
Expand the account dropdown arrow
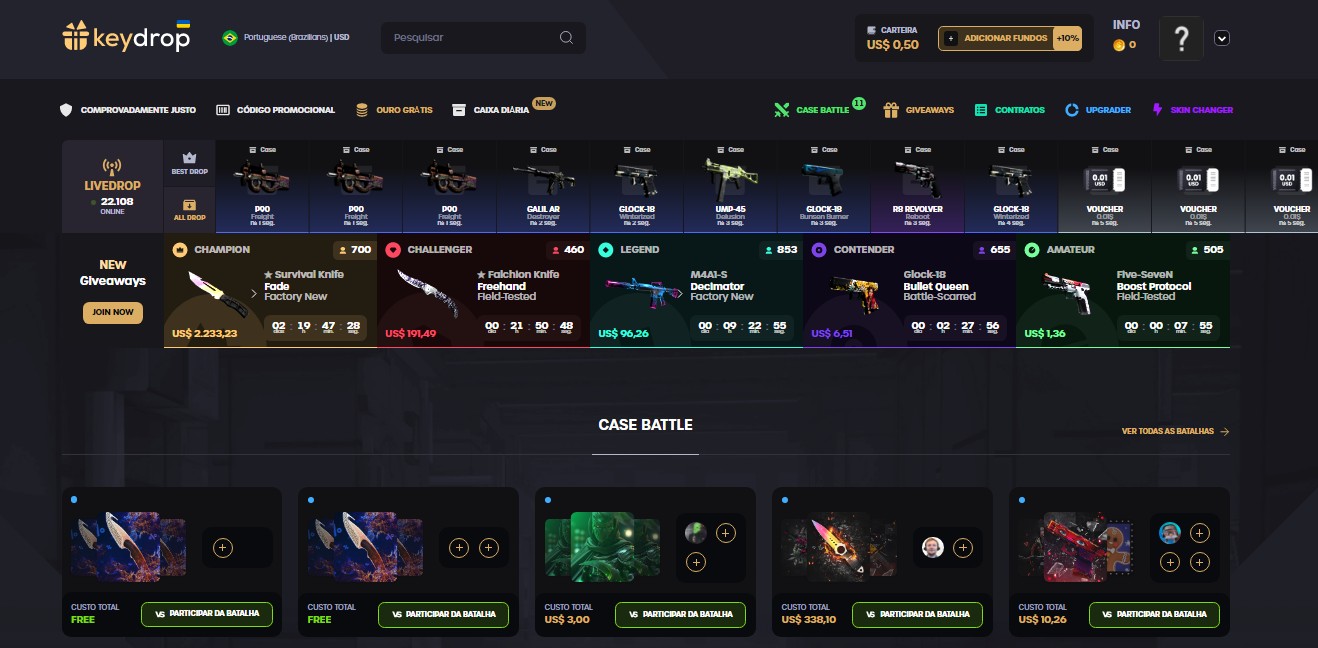[1221, 38]
